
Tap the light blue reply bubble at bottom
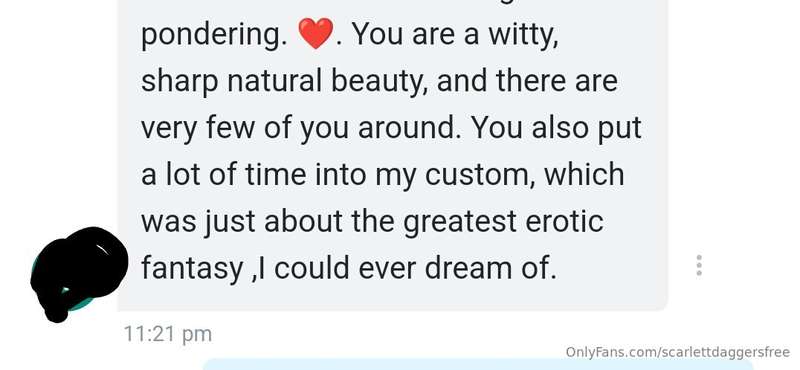(477, 365)
